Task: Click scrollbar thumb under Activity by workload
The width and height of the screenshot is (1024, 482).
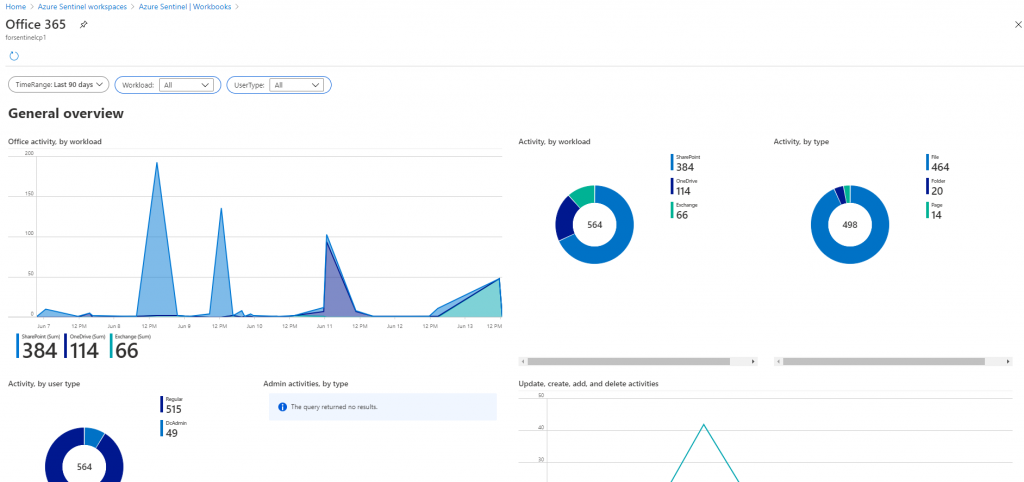Action: tap(628, 361)
